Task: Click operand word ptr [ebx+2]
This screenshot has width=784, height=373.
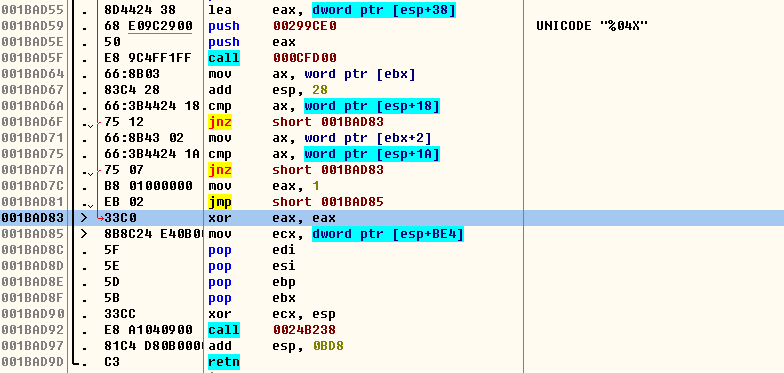Action: (x=368, y=138)
